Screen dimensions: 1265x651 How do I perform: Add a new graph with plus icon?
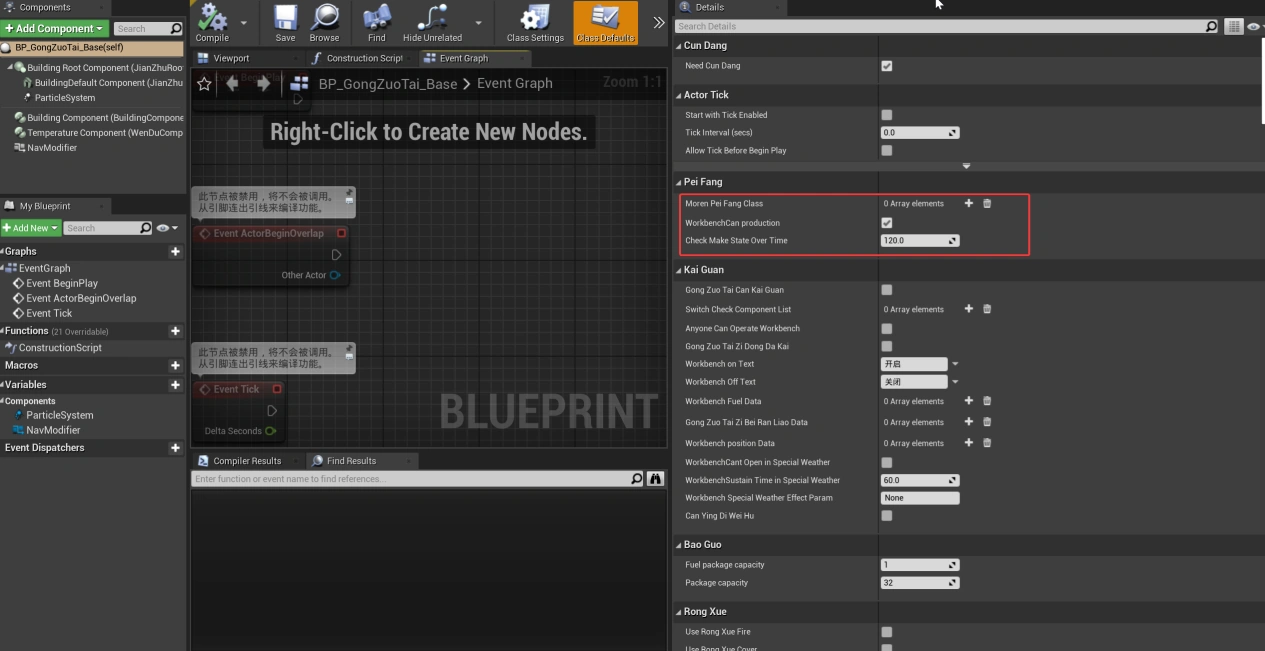click(x=175, y=251)
